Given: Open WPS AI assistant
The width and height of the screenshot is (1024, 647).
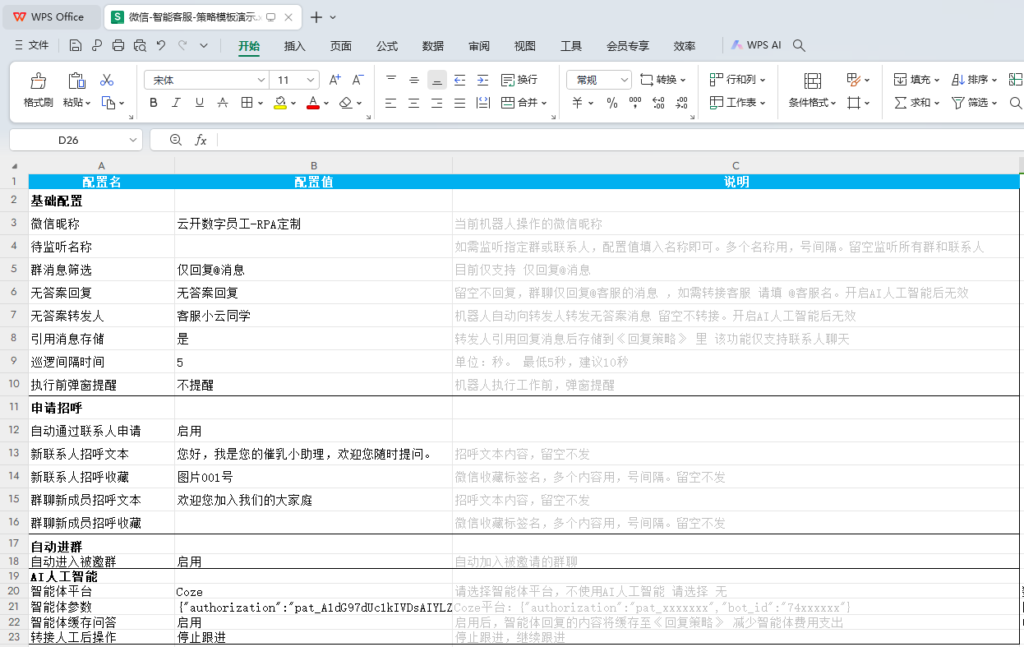Looking at the screenshot, I should point(756,45).
